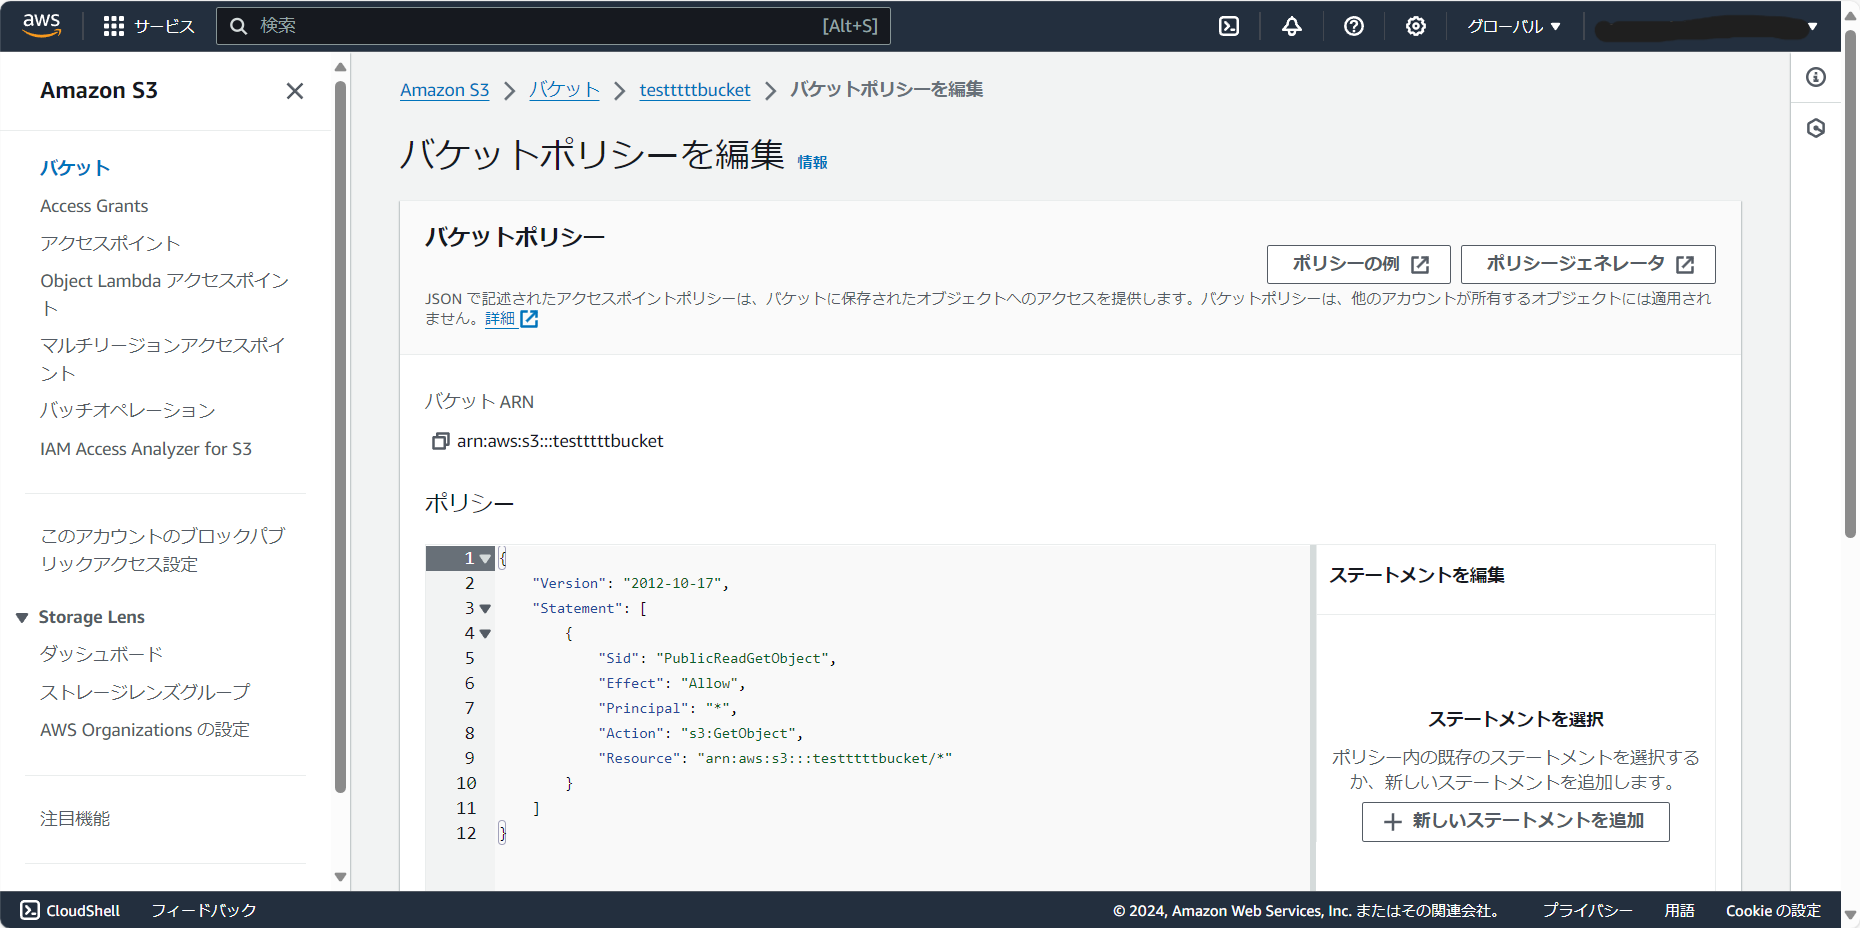Click the 用語 footer link
Viewport: 1860px width, 928px height.
point(1679,910)
